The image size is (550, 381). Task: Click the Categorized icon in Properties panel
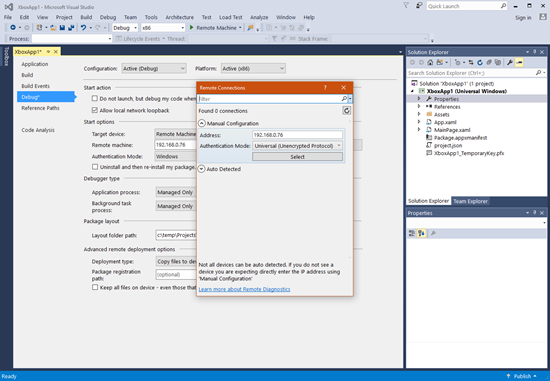[412, 233]
